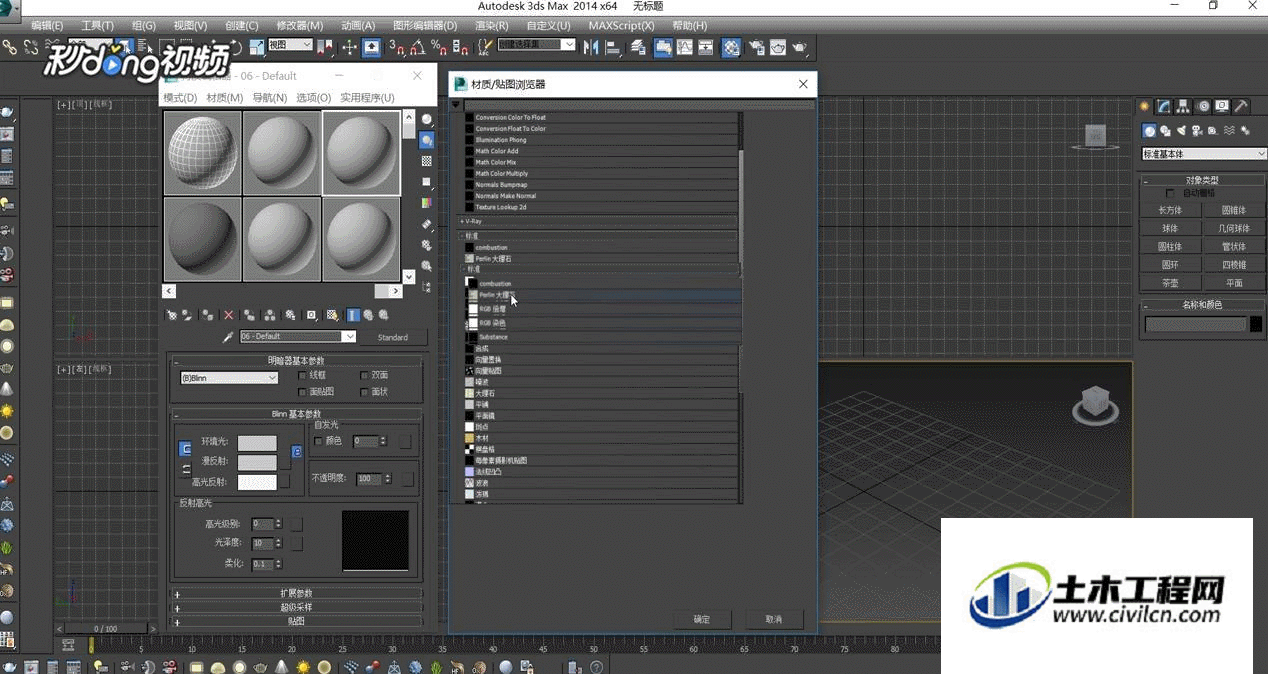Click the object color swatch beside name
The image size is (1268, 674).
tap(1256, 324)
